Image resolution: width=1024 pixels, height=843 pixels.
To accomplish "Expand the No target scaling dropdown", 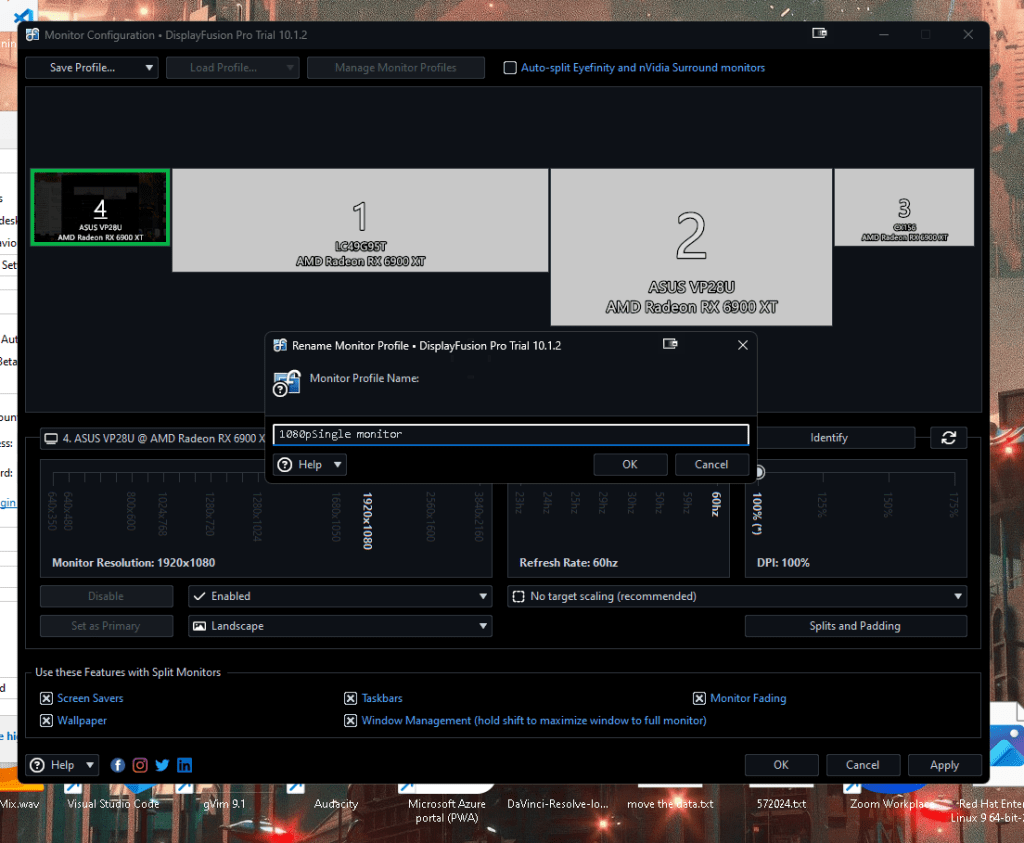I will coord(737,596).
